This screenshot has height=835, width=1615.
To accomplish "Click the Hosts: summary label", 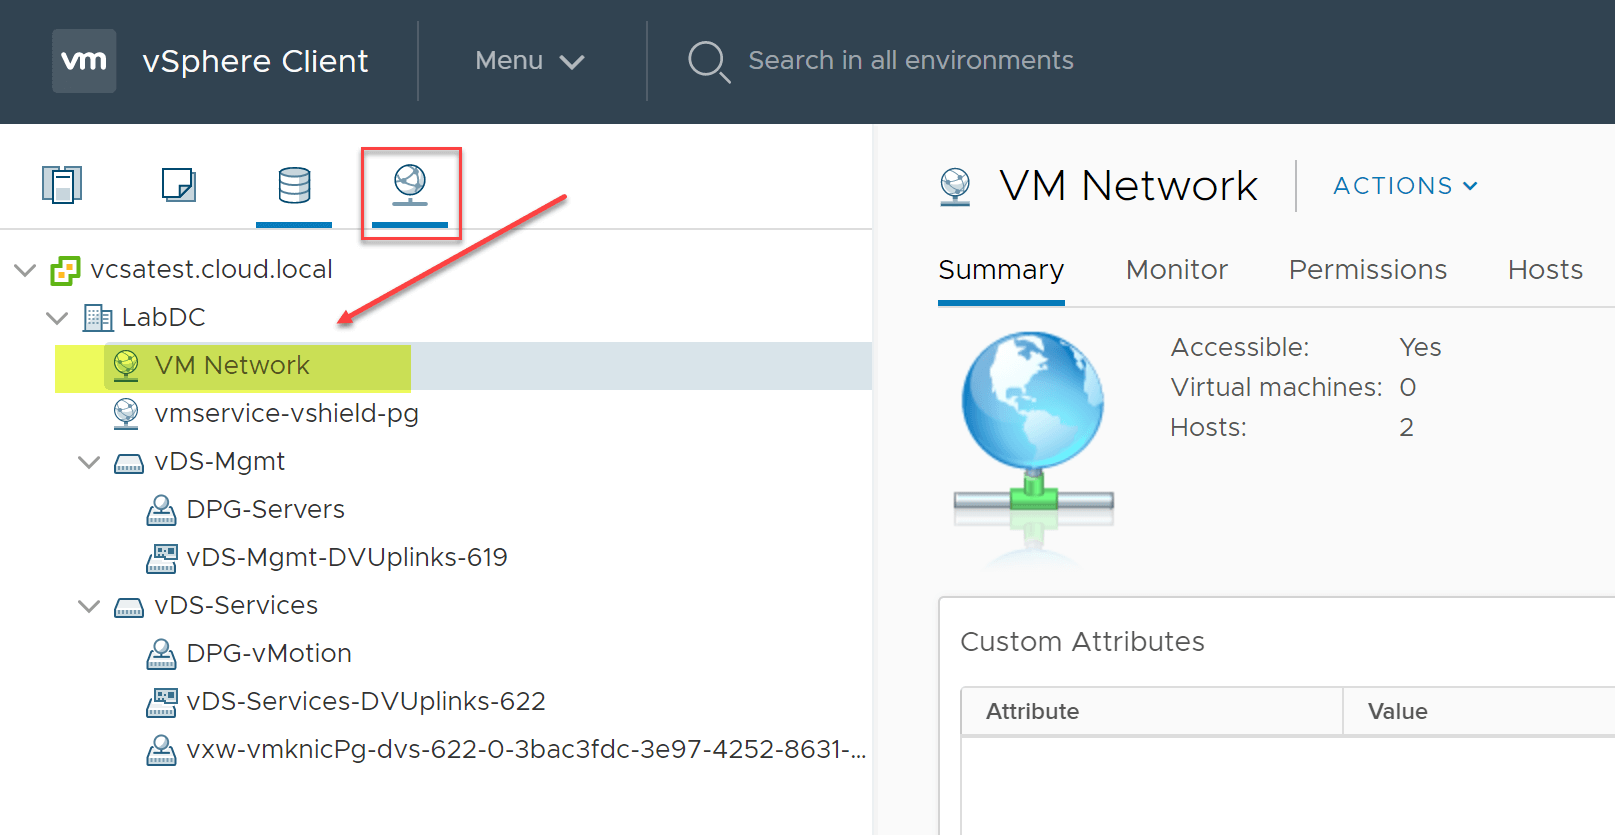I will [1208, 427].
